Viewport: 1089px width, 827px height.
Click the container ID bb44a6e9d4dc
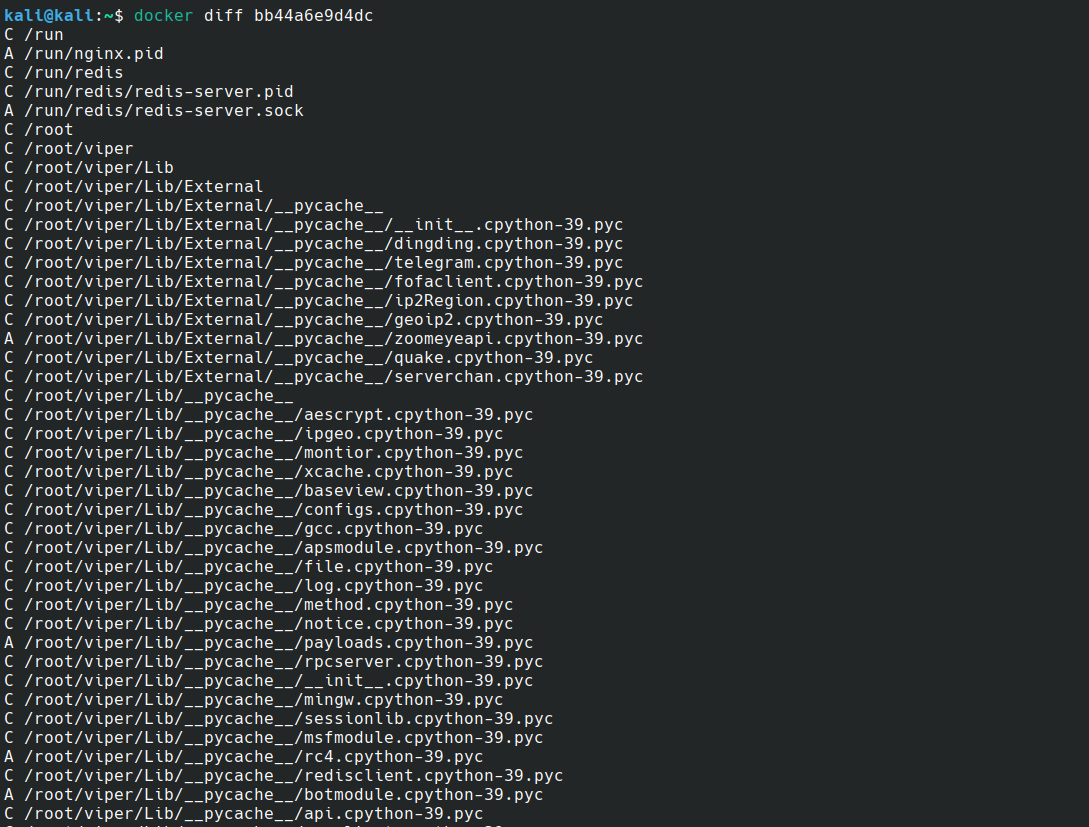pyautogui.click(x=313, y=15)
